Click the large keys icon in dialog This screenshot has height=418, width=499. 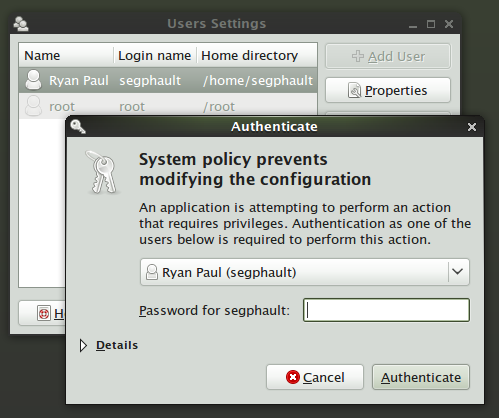click(103, 173)
